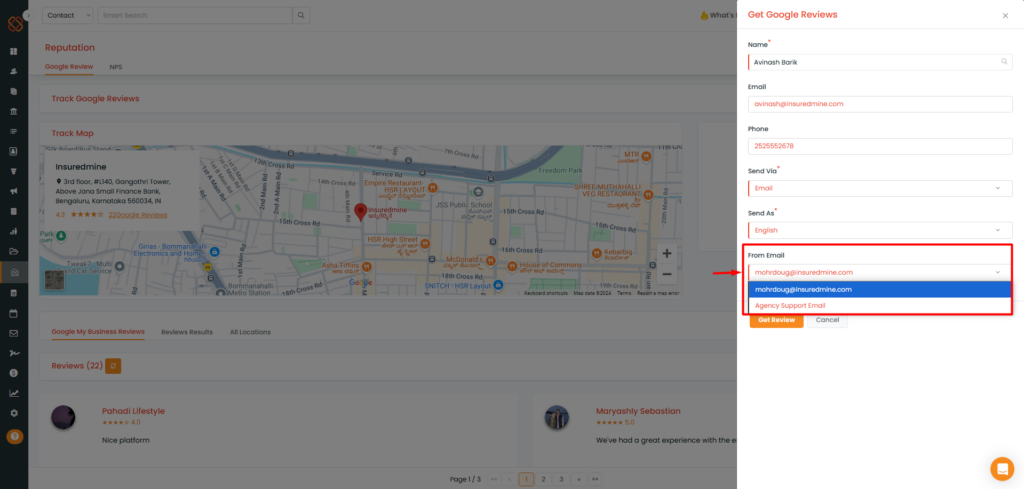Go to reviews page 3
This screenshot has height=489, width=1024.
[560, 479]
